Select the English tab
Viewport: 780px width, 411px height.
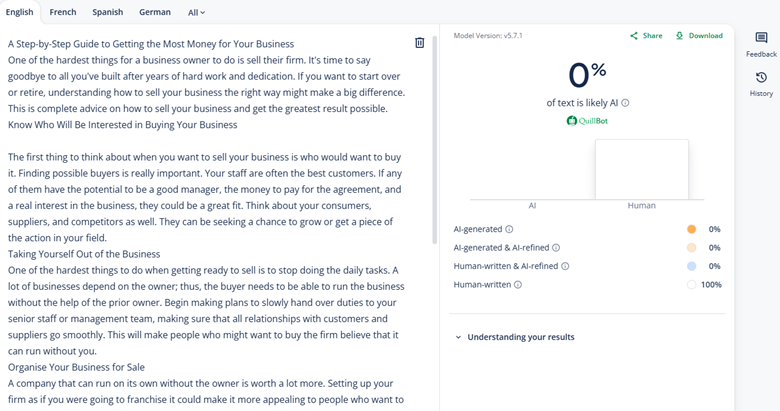click(x=19, y=13)
